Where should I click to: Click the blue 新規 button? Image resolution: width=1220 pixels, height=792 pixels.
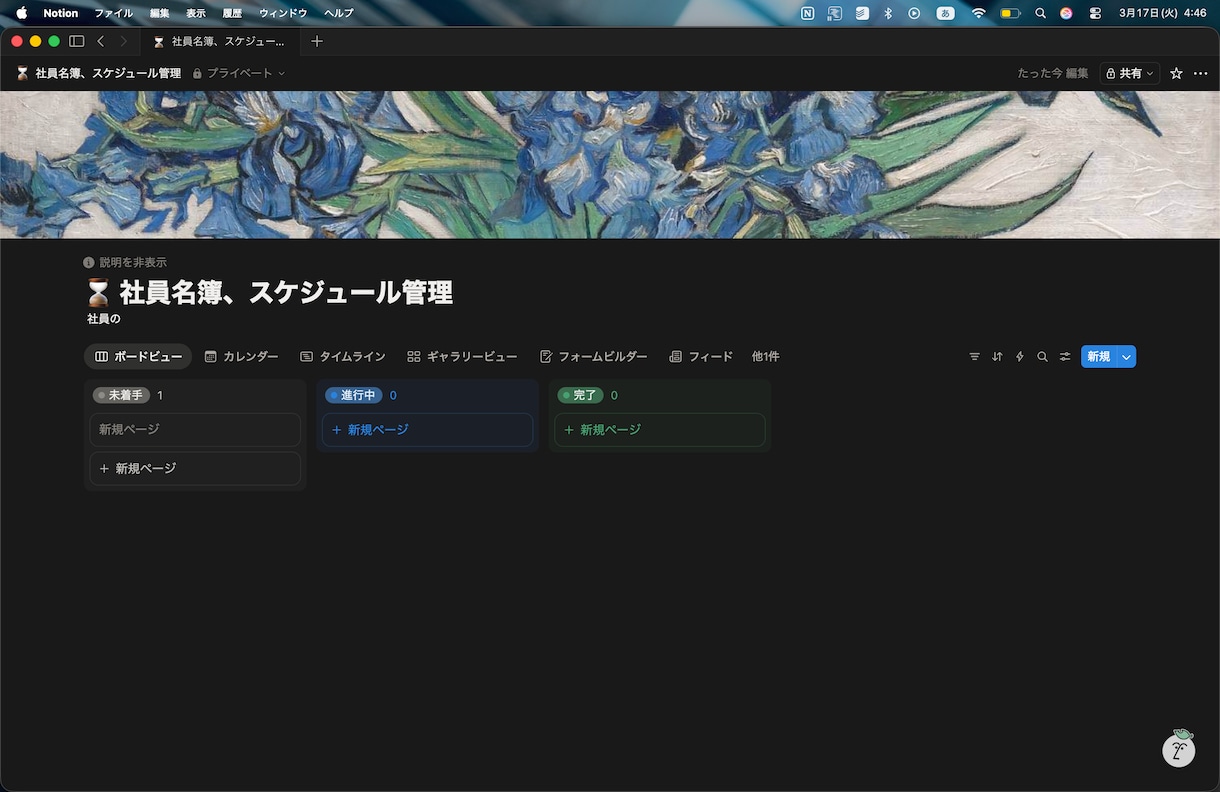[x=1099, y=356]
